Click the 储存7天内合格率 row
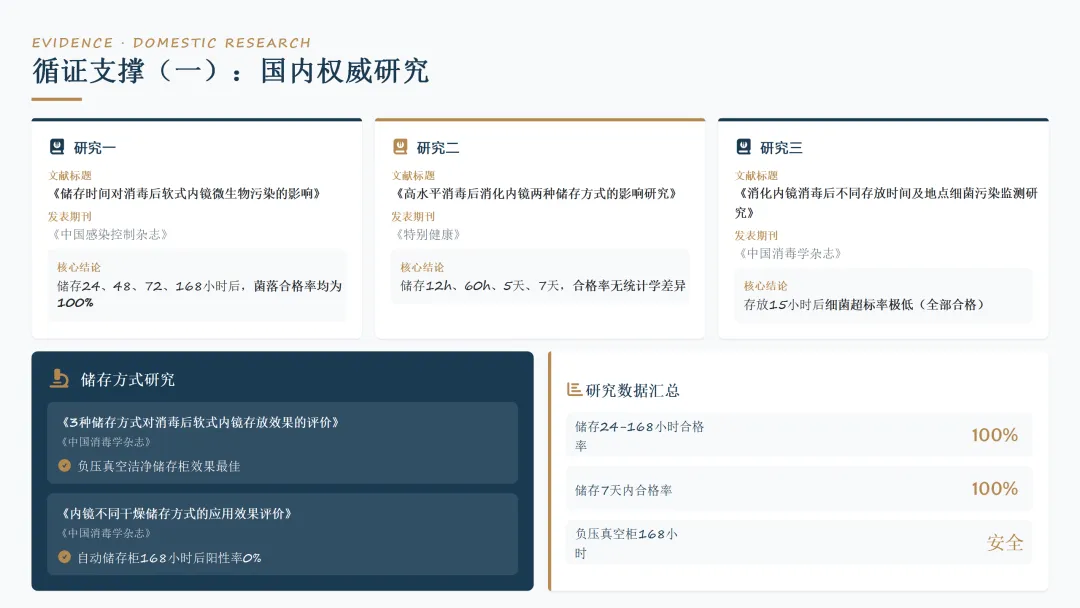Viewport: 1080px width, 608px height. click(x=799, y=489)
